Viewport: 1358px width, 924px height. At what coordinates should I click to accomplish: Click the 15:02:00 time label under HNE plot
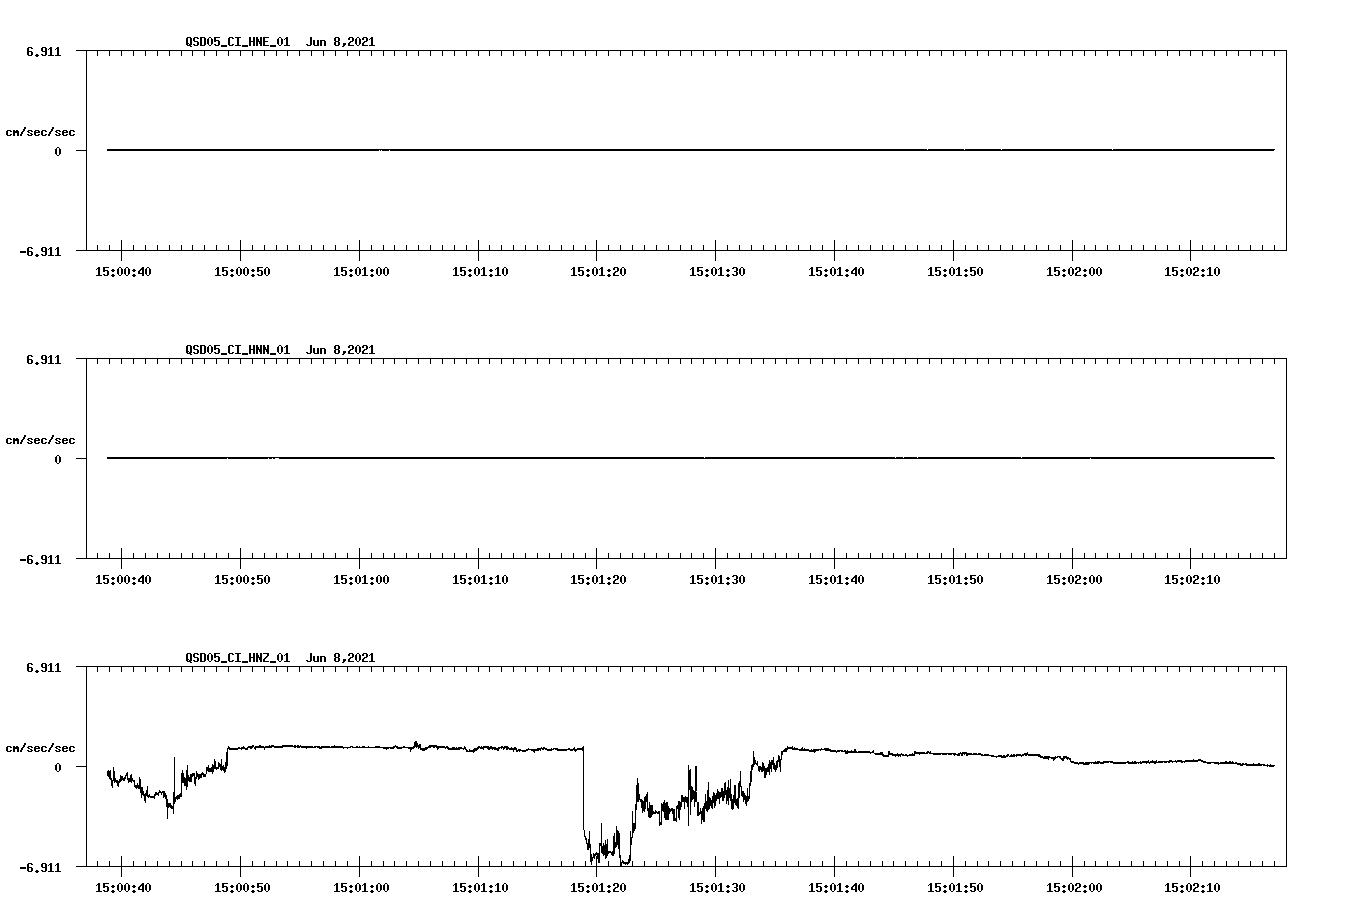click(x=1074, y=272)
